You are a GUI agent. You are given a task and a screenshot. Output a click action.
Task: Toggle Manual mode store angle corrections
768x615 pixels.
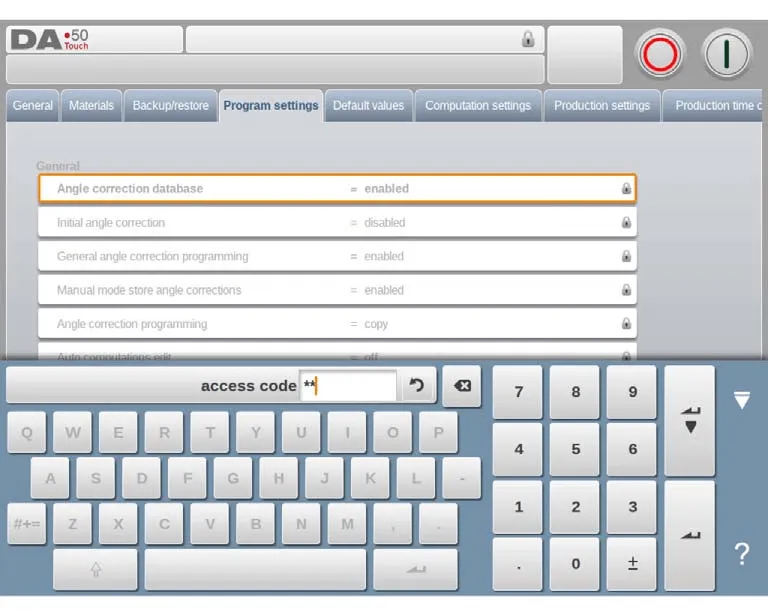point(336,291)
